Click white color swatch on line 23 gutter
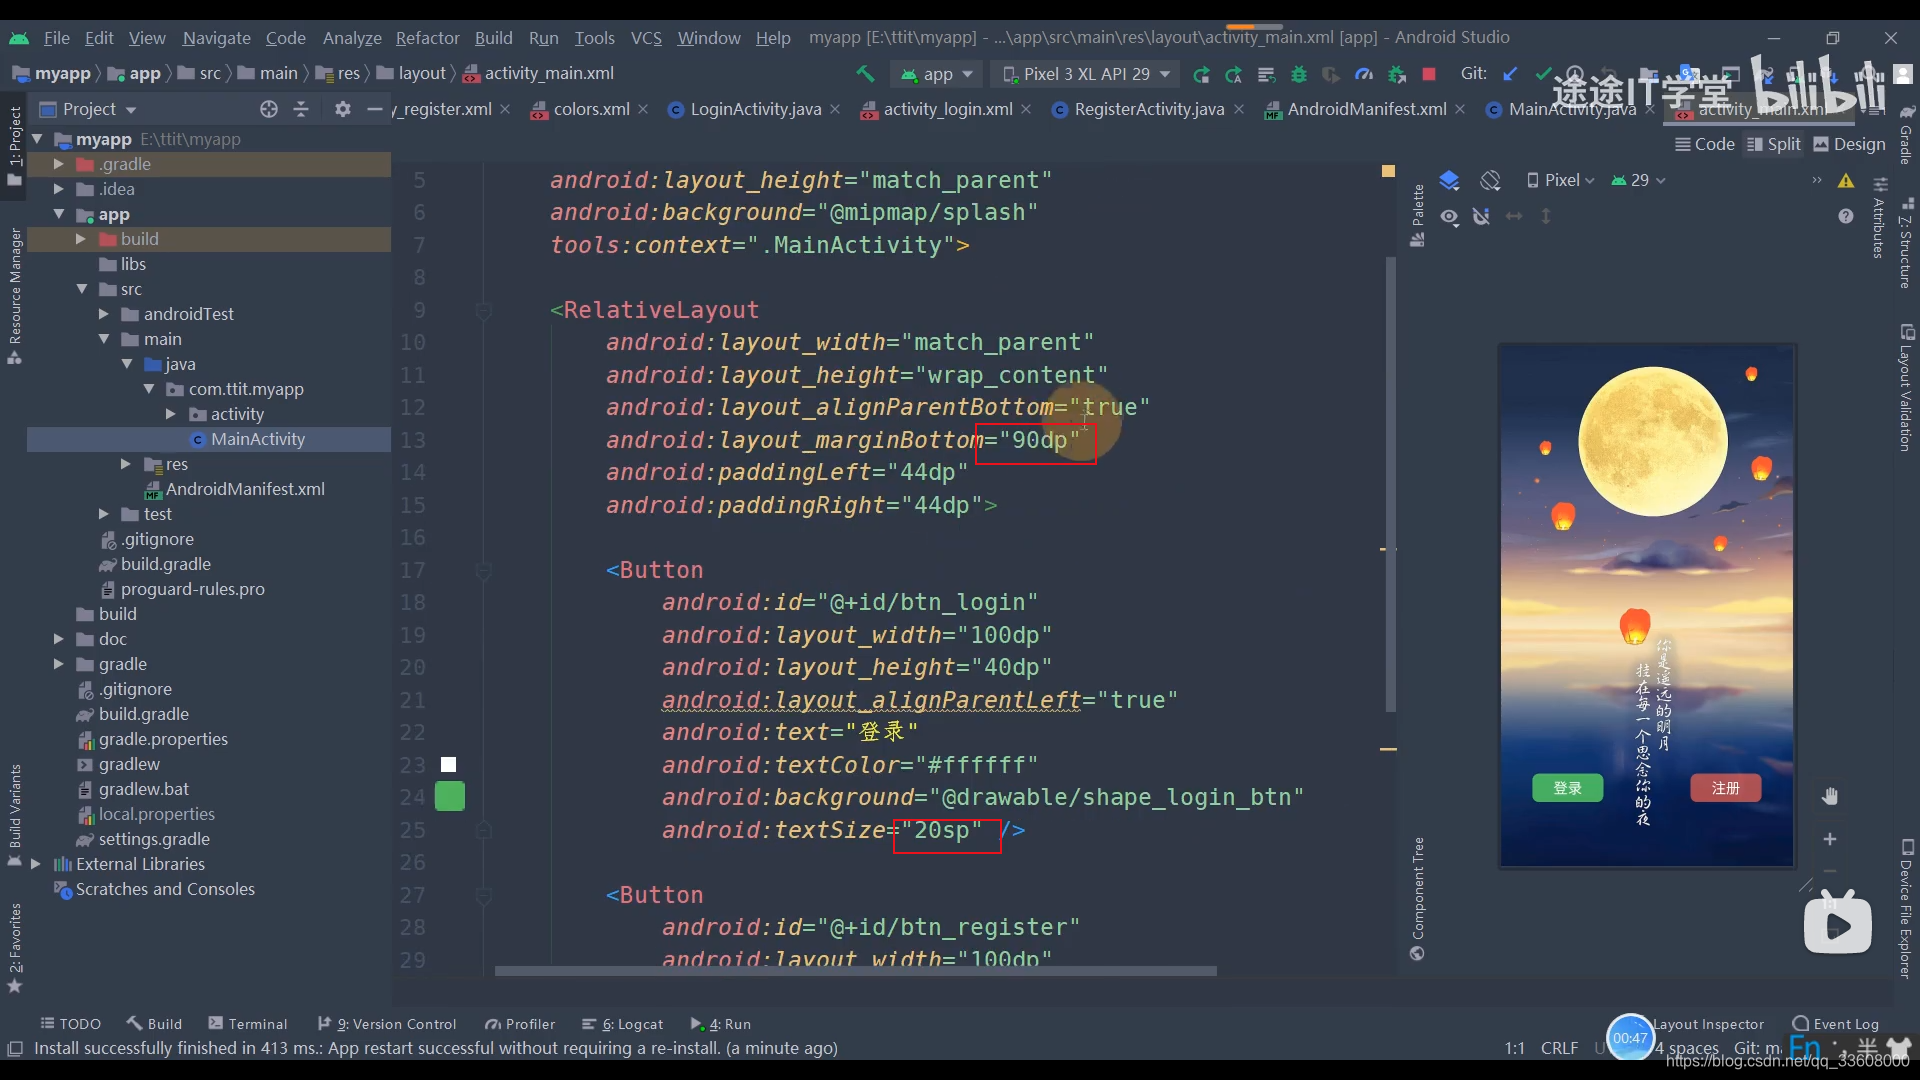The image size is (1920, 1080). point(449,765)
